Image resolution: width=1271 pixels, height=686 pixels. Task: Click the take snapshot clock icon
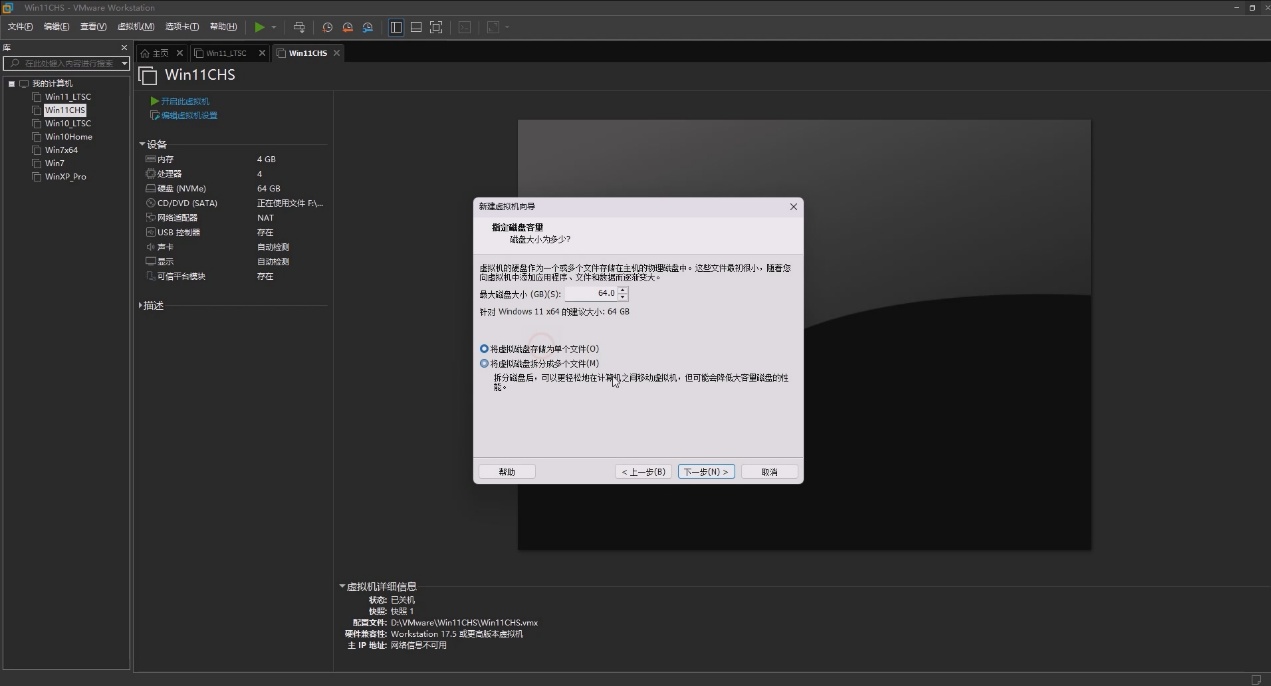tap(327, 27)
